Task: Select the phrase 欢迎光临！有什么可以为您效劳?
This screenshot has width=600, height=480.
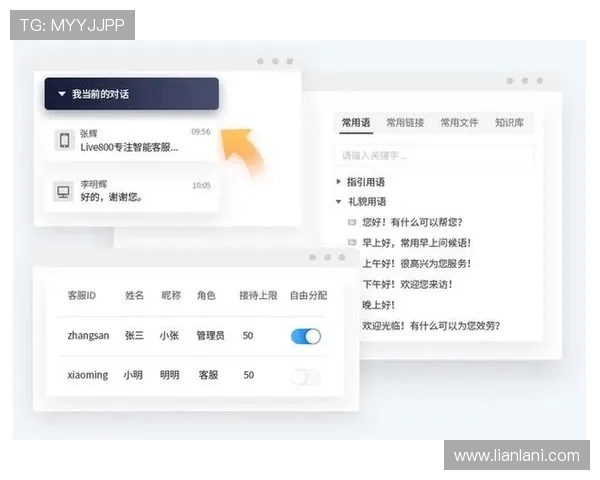Action: (431, 326)
